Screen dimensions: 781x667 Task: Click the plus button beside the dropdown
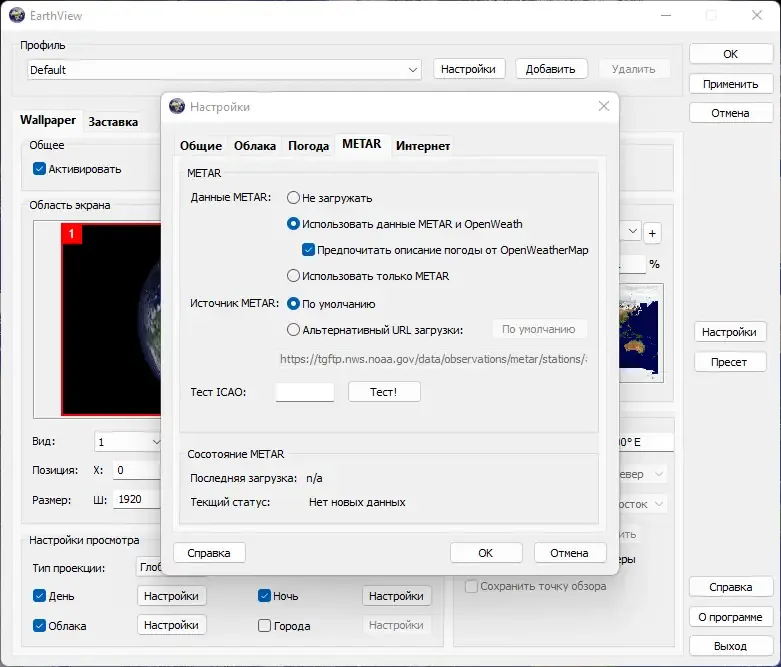(x=652, y=233)
